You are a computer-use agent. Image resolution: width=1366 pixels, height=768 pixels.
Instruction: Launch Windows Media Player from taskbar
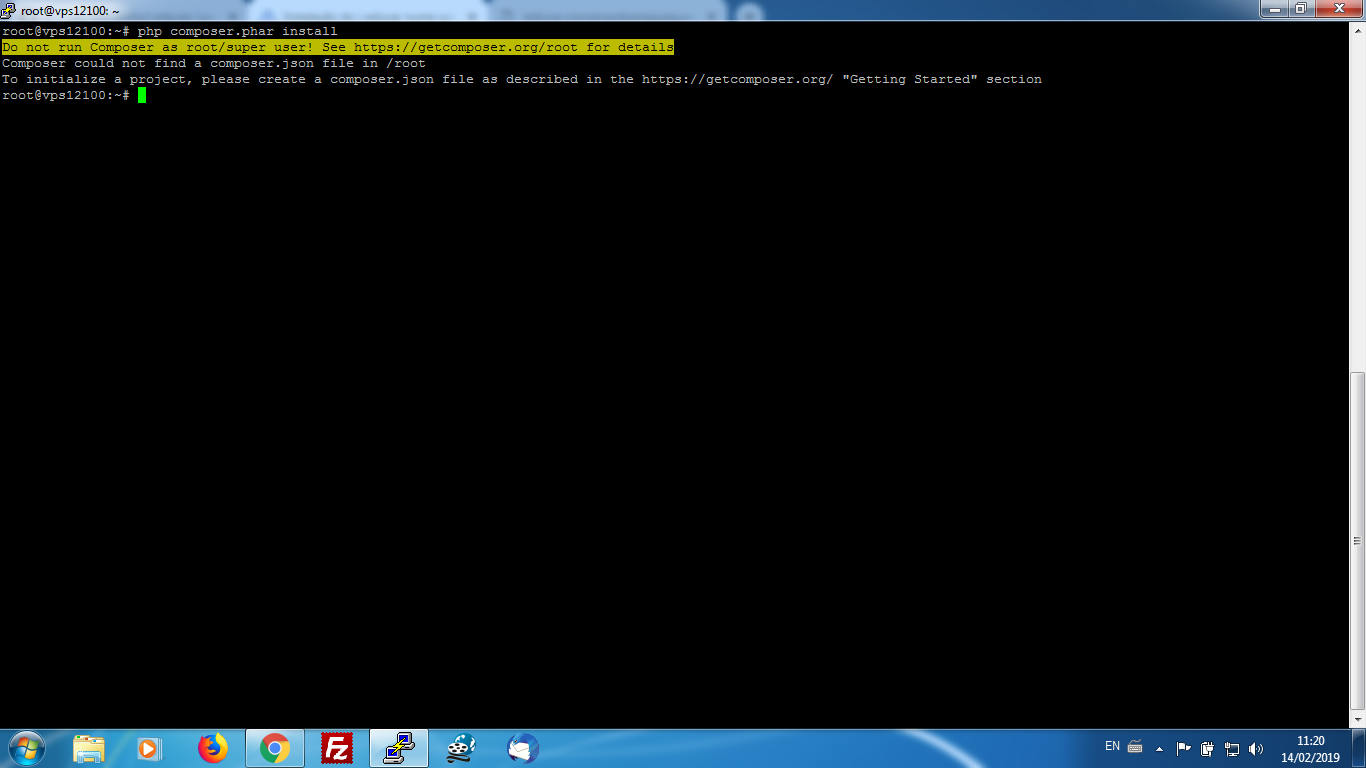click(149, 748)
